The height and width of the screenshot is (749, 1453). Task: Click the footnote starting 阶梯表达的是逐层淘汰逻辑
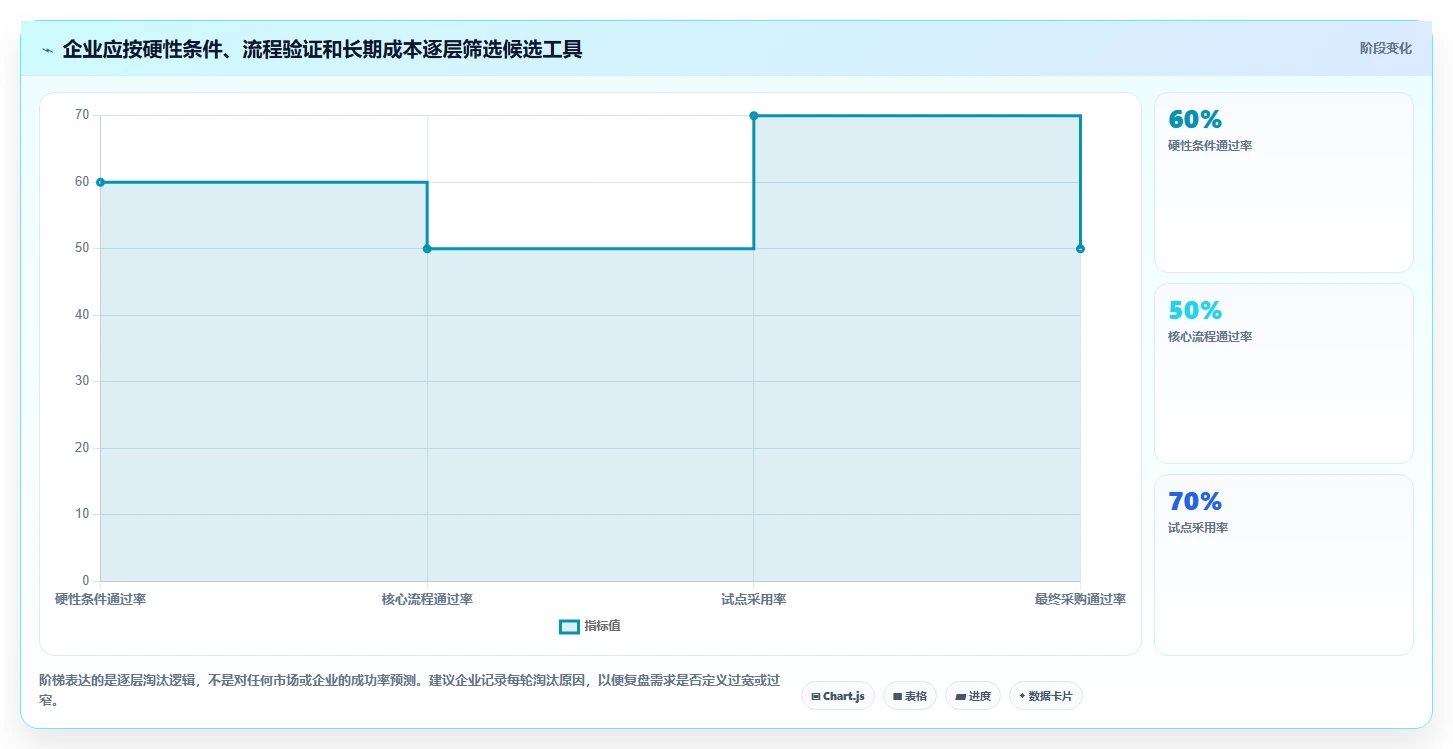click(x=409, y=690)
